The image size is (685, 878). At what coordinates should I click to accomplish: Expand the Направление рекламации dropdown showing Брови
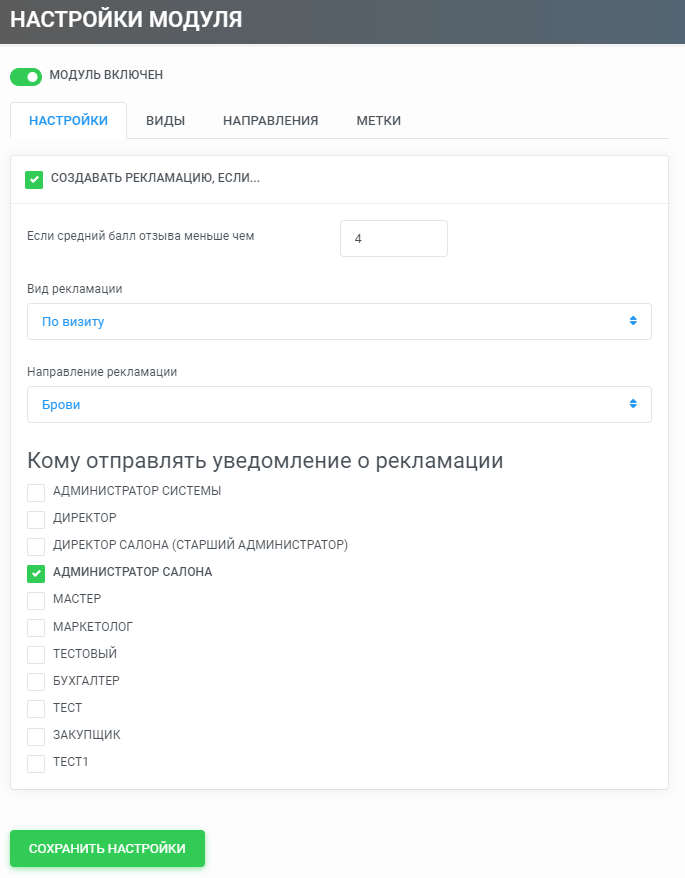coord(339,404)
